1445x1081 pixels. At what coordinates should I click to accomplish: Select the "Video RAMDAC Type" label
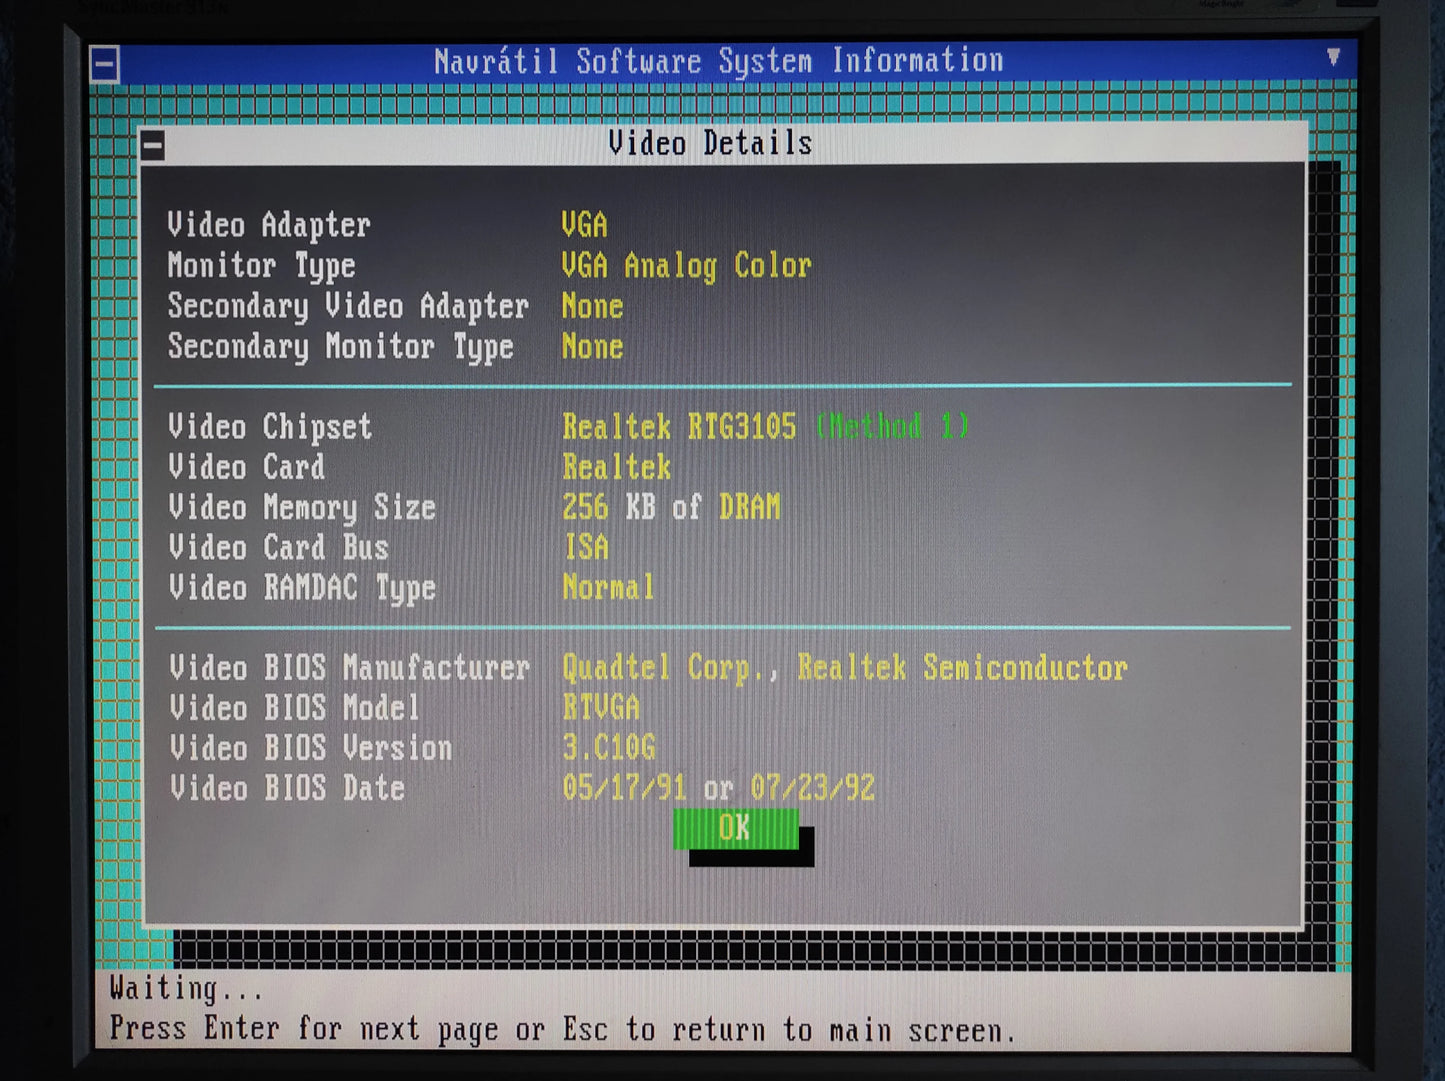302,588
